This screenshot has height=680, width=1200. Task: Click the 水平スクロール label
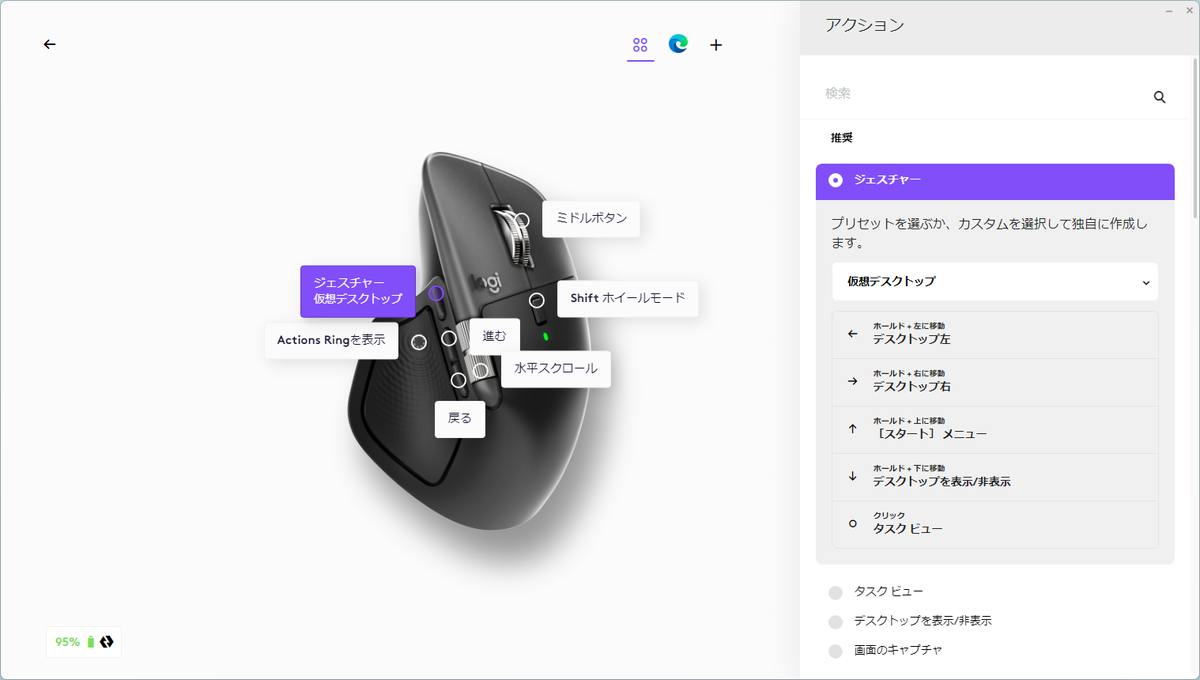pos(556,368)
